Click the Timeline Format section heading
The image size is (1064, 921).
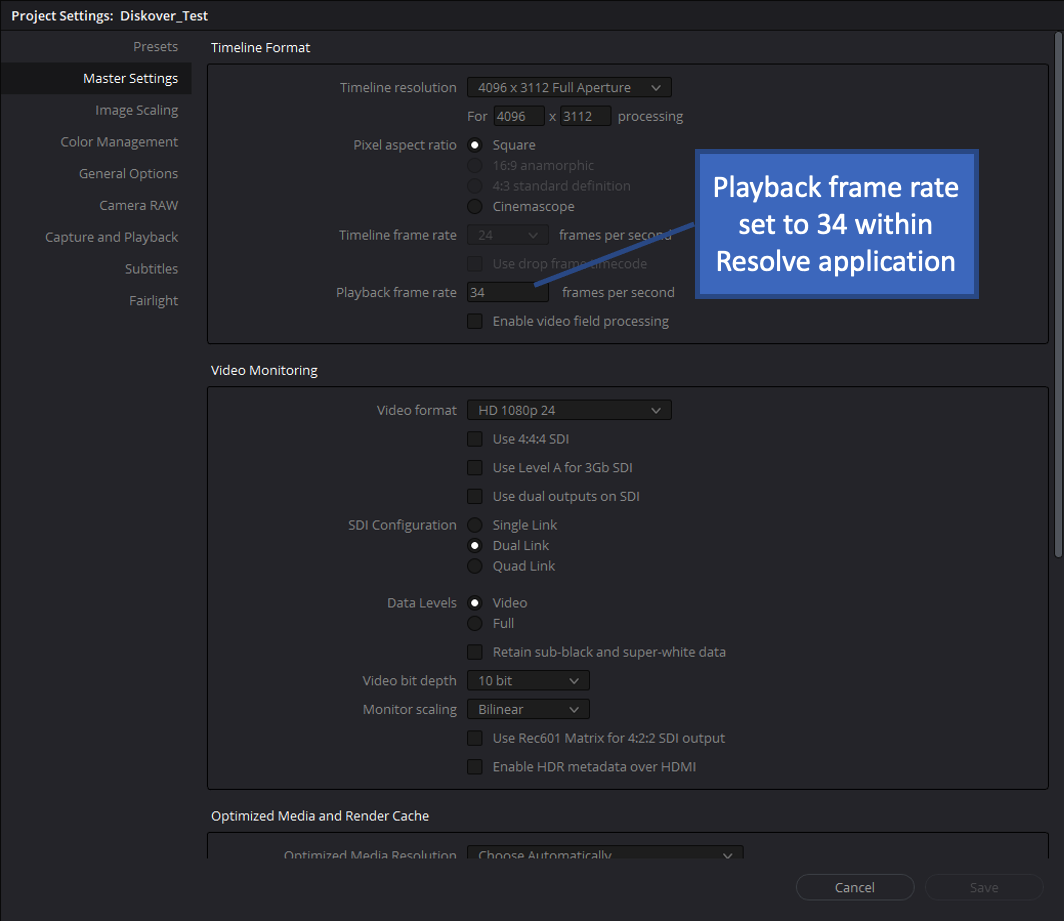point(261,48)
